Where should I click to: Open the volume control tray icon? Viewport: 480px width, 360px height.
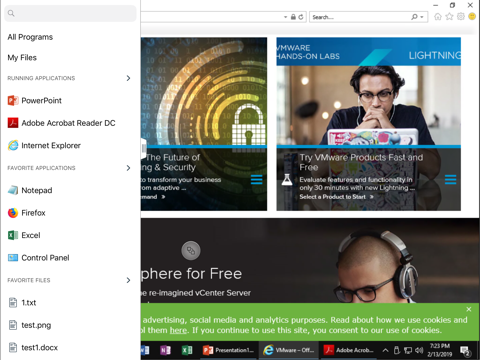[419, 350]
